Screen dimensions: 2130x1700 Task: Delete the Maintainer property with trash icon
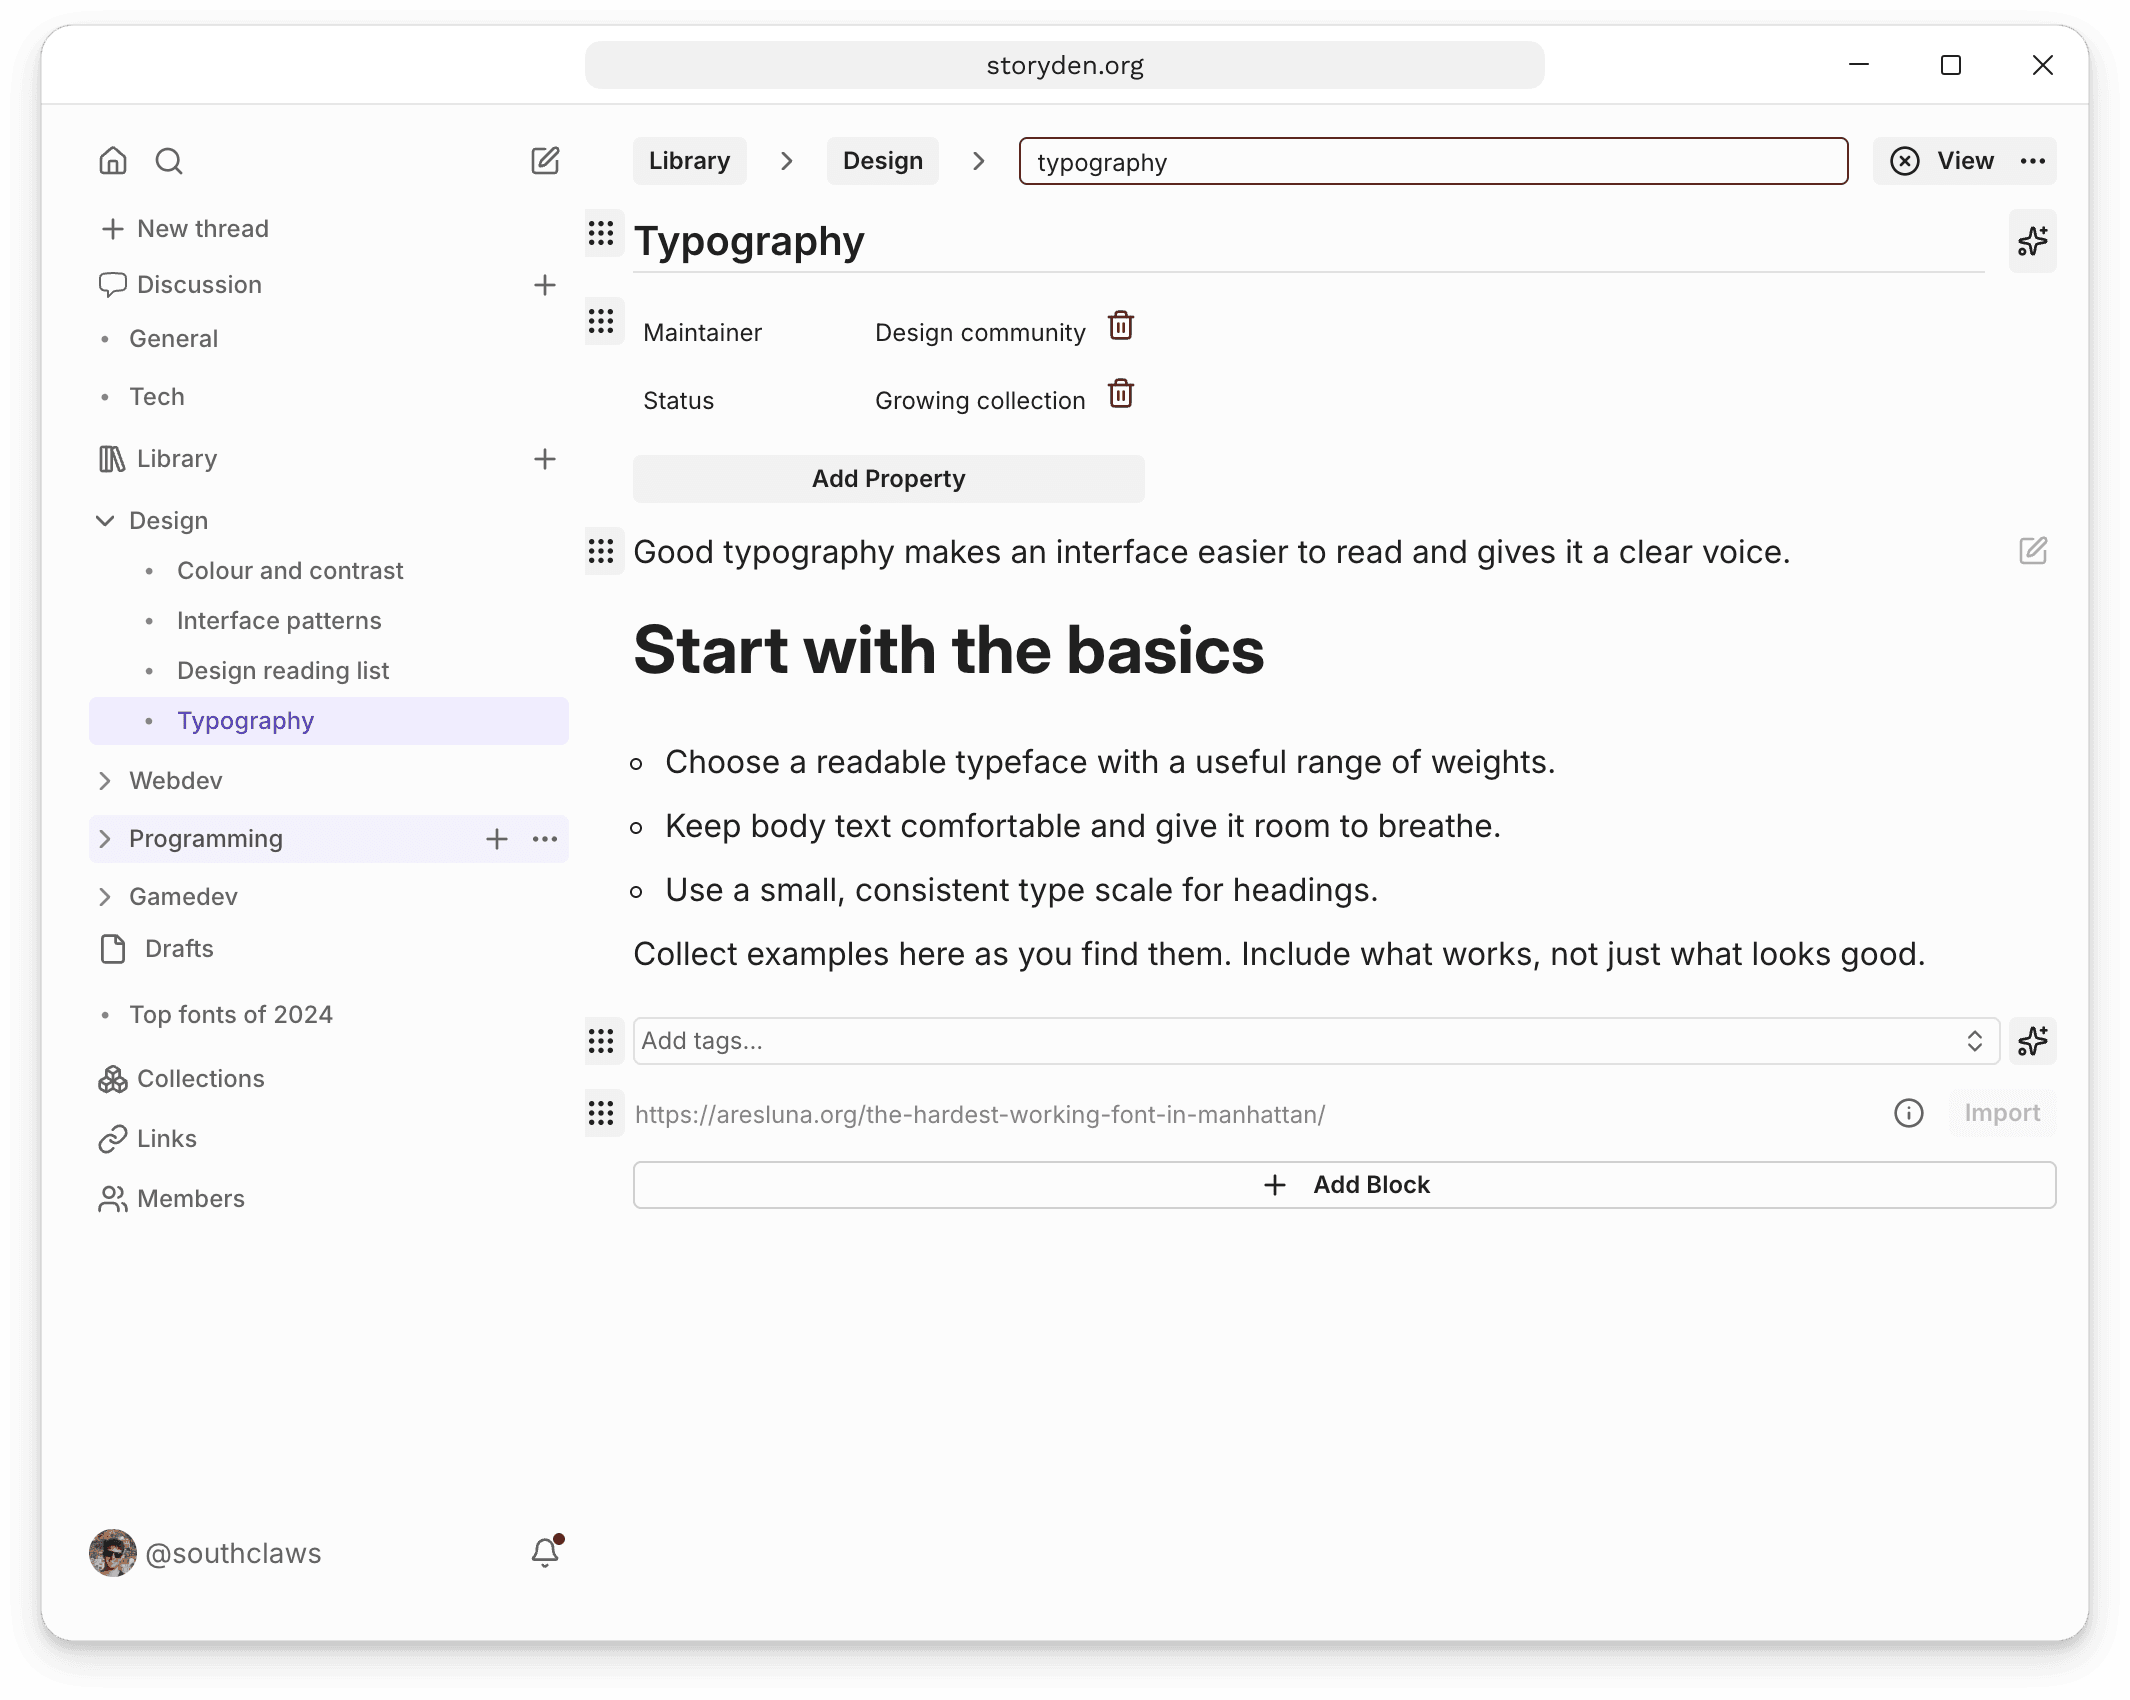[1121, 326]
